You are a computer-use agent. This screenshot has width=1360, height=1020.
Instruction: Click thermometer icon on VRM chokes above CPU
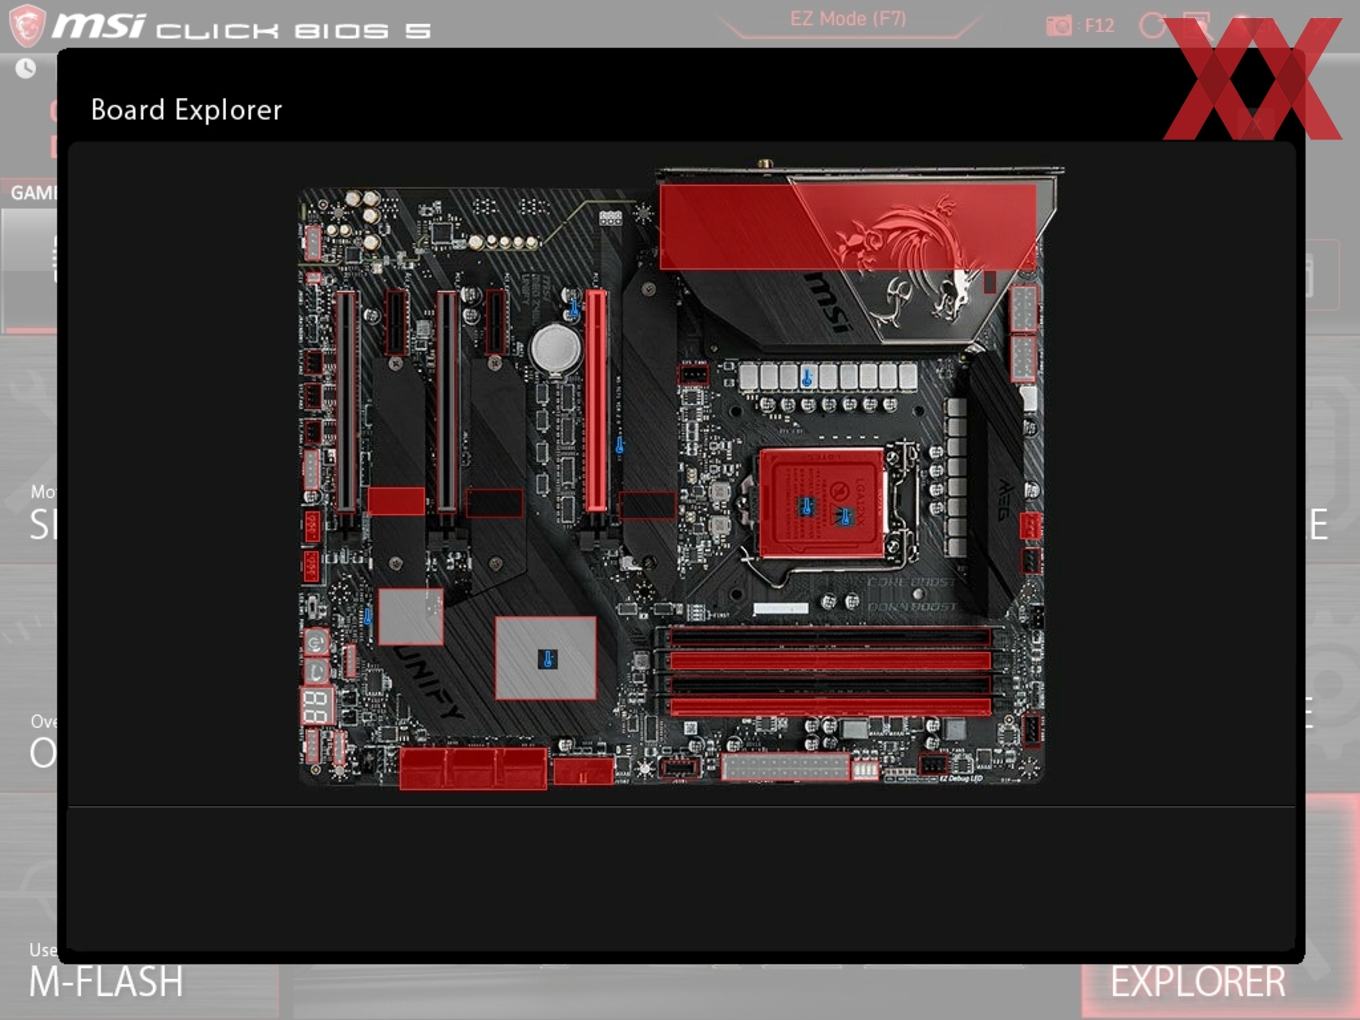click(807, 378)
